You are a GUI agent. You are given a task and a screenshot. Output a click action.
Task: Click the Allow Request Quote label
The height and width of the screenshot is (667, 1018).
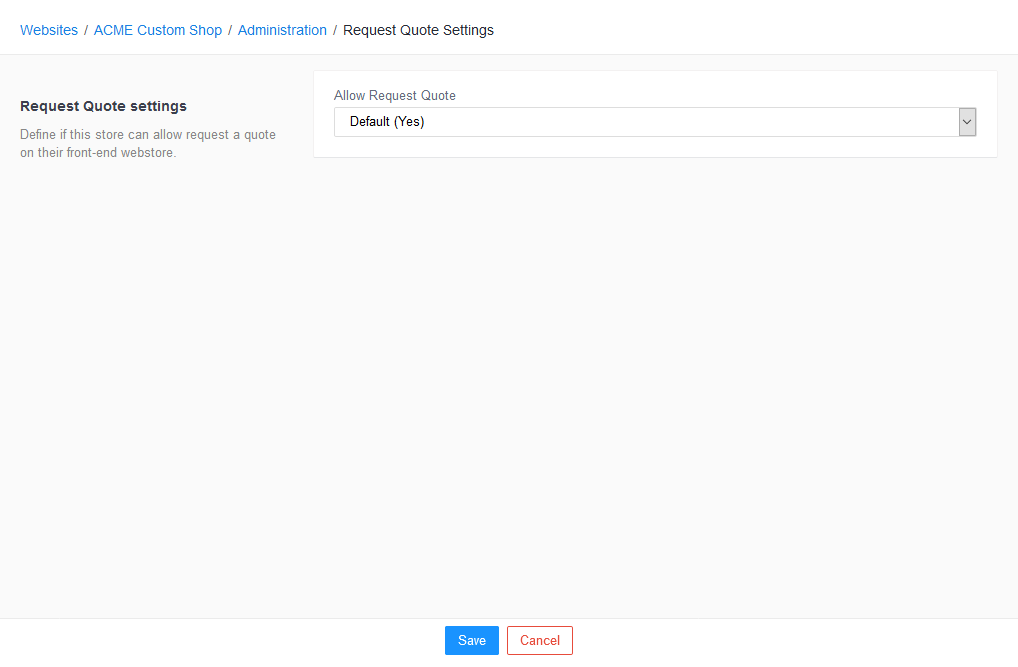point(394,95)
